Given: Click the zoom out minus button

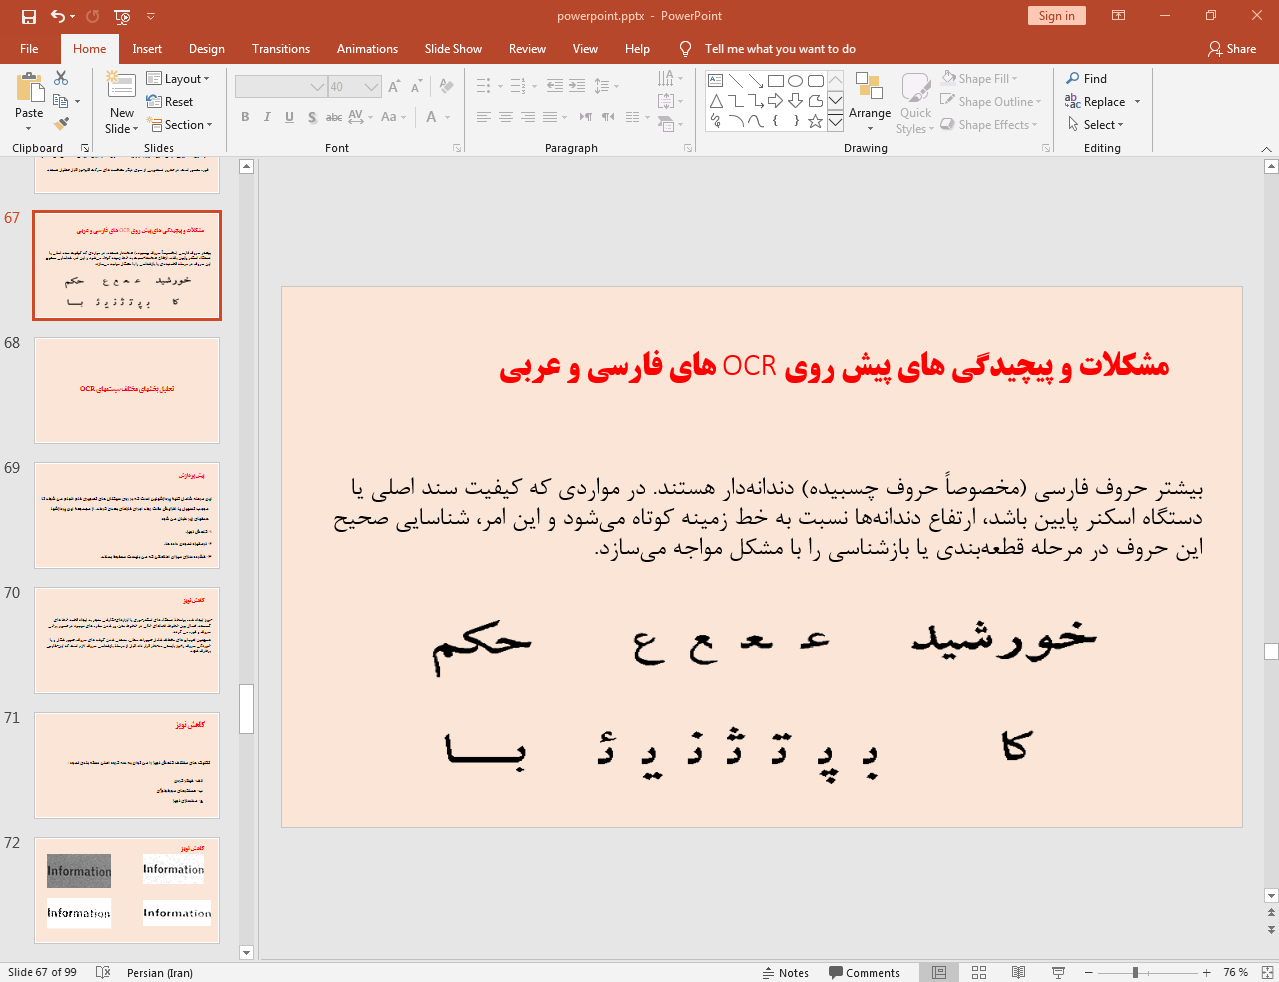Looking at the screenshot, I should click(1088, 972).
